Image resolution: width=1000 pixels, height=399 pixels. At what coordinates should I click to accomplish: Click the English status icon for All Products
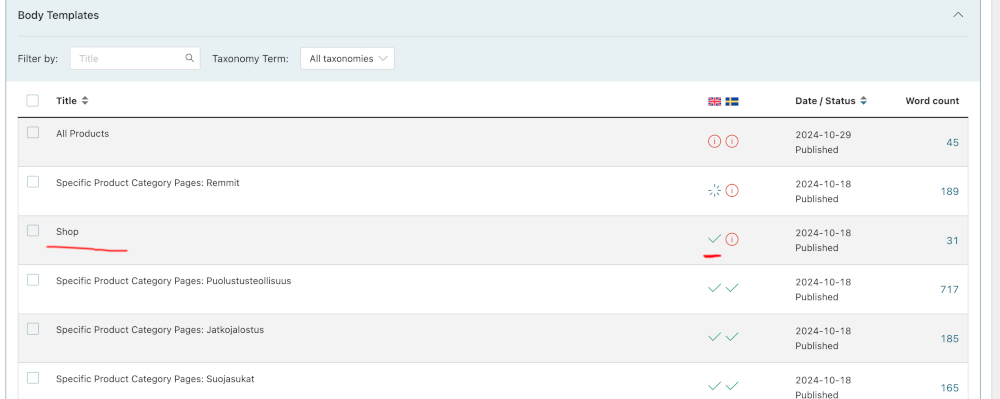(x=714, y=141)
